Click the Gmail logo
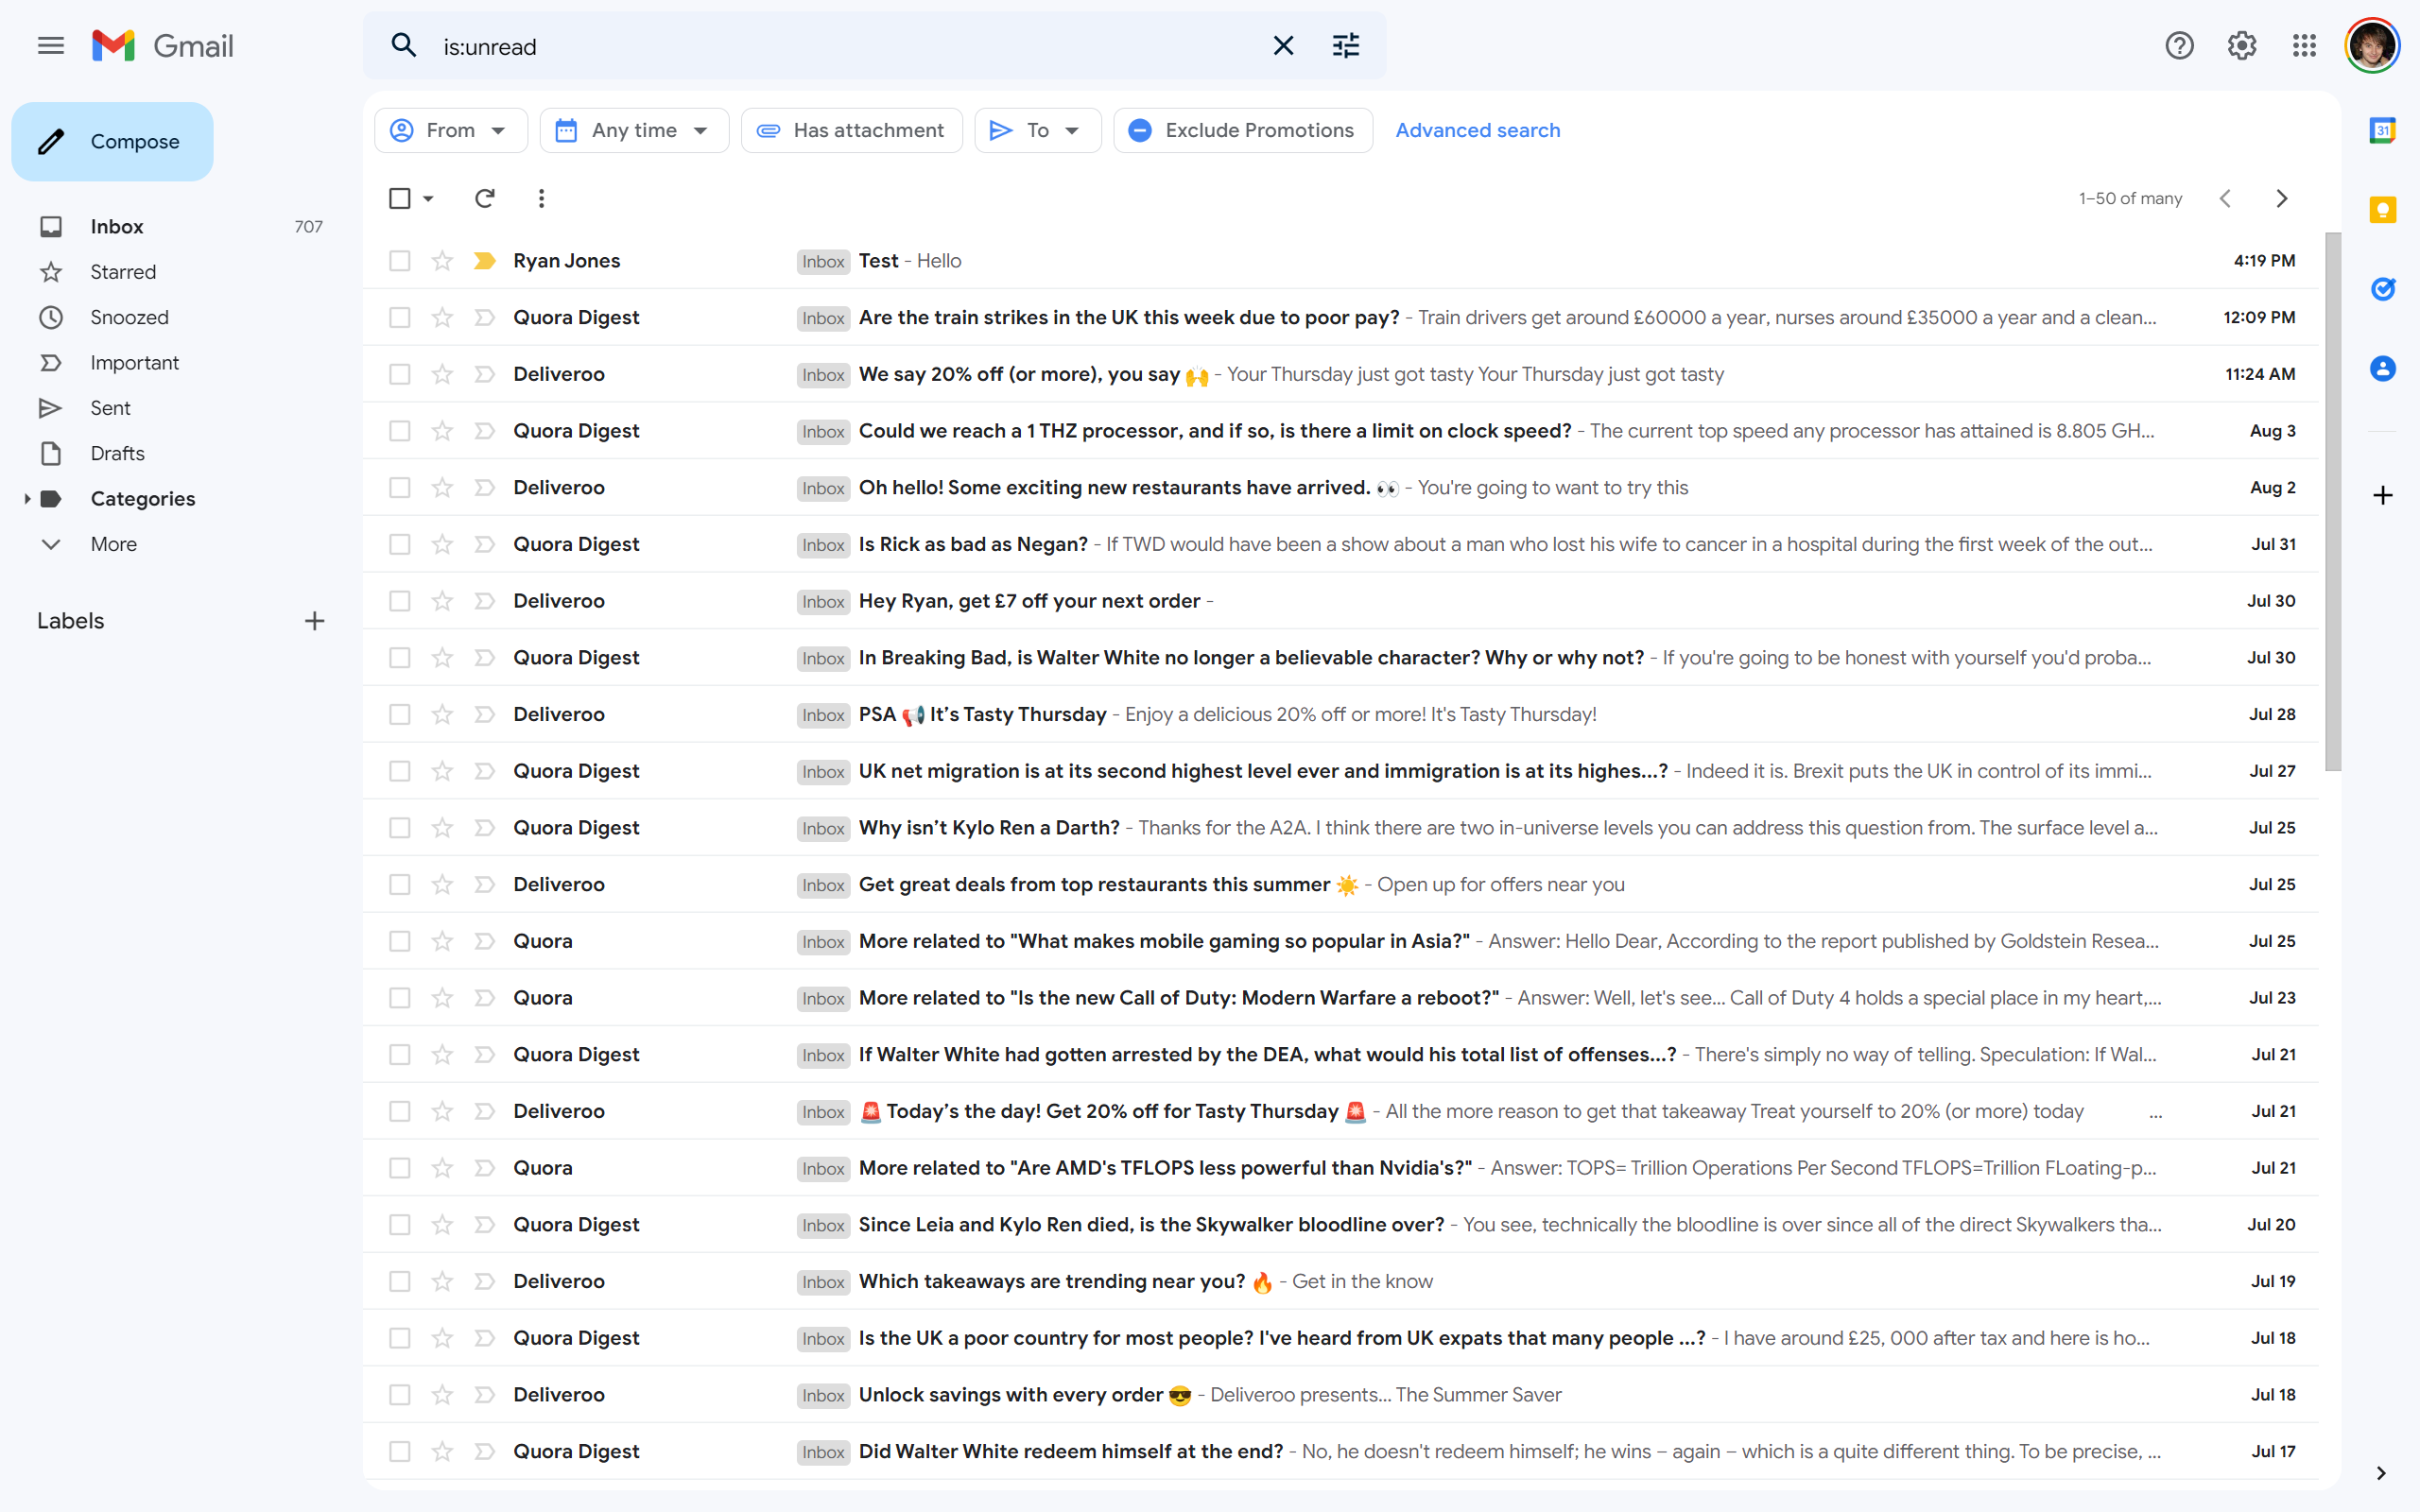This screenshot has width=2420, height=1512. coord(162,46)
